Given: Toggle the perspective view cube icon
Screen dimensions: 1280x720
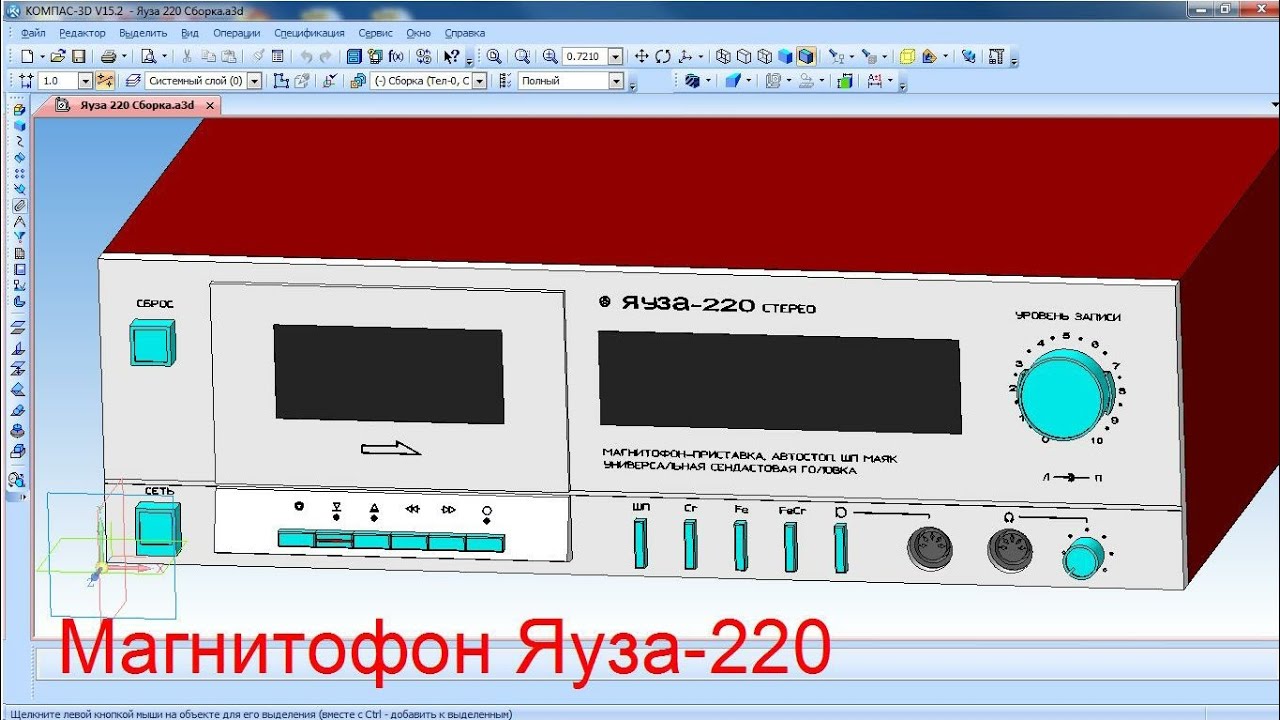Looking at the screenshot, I should [907, 57].
